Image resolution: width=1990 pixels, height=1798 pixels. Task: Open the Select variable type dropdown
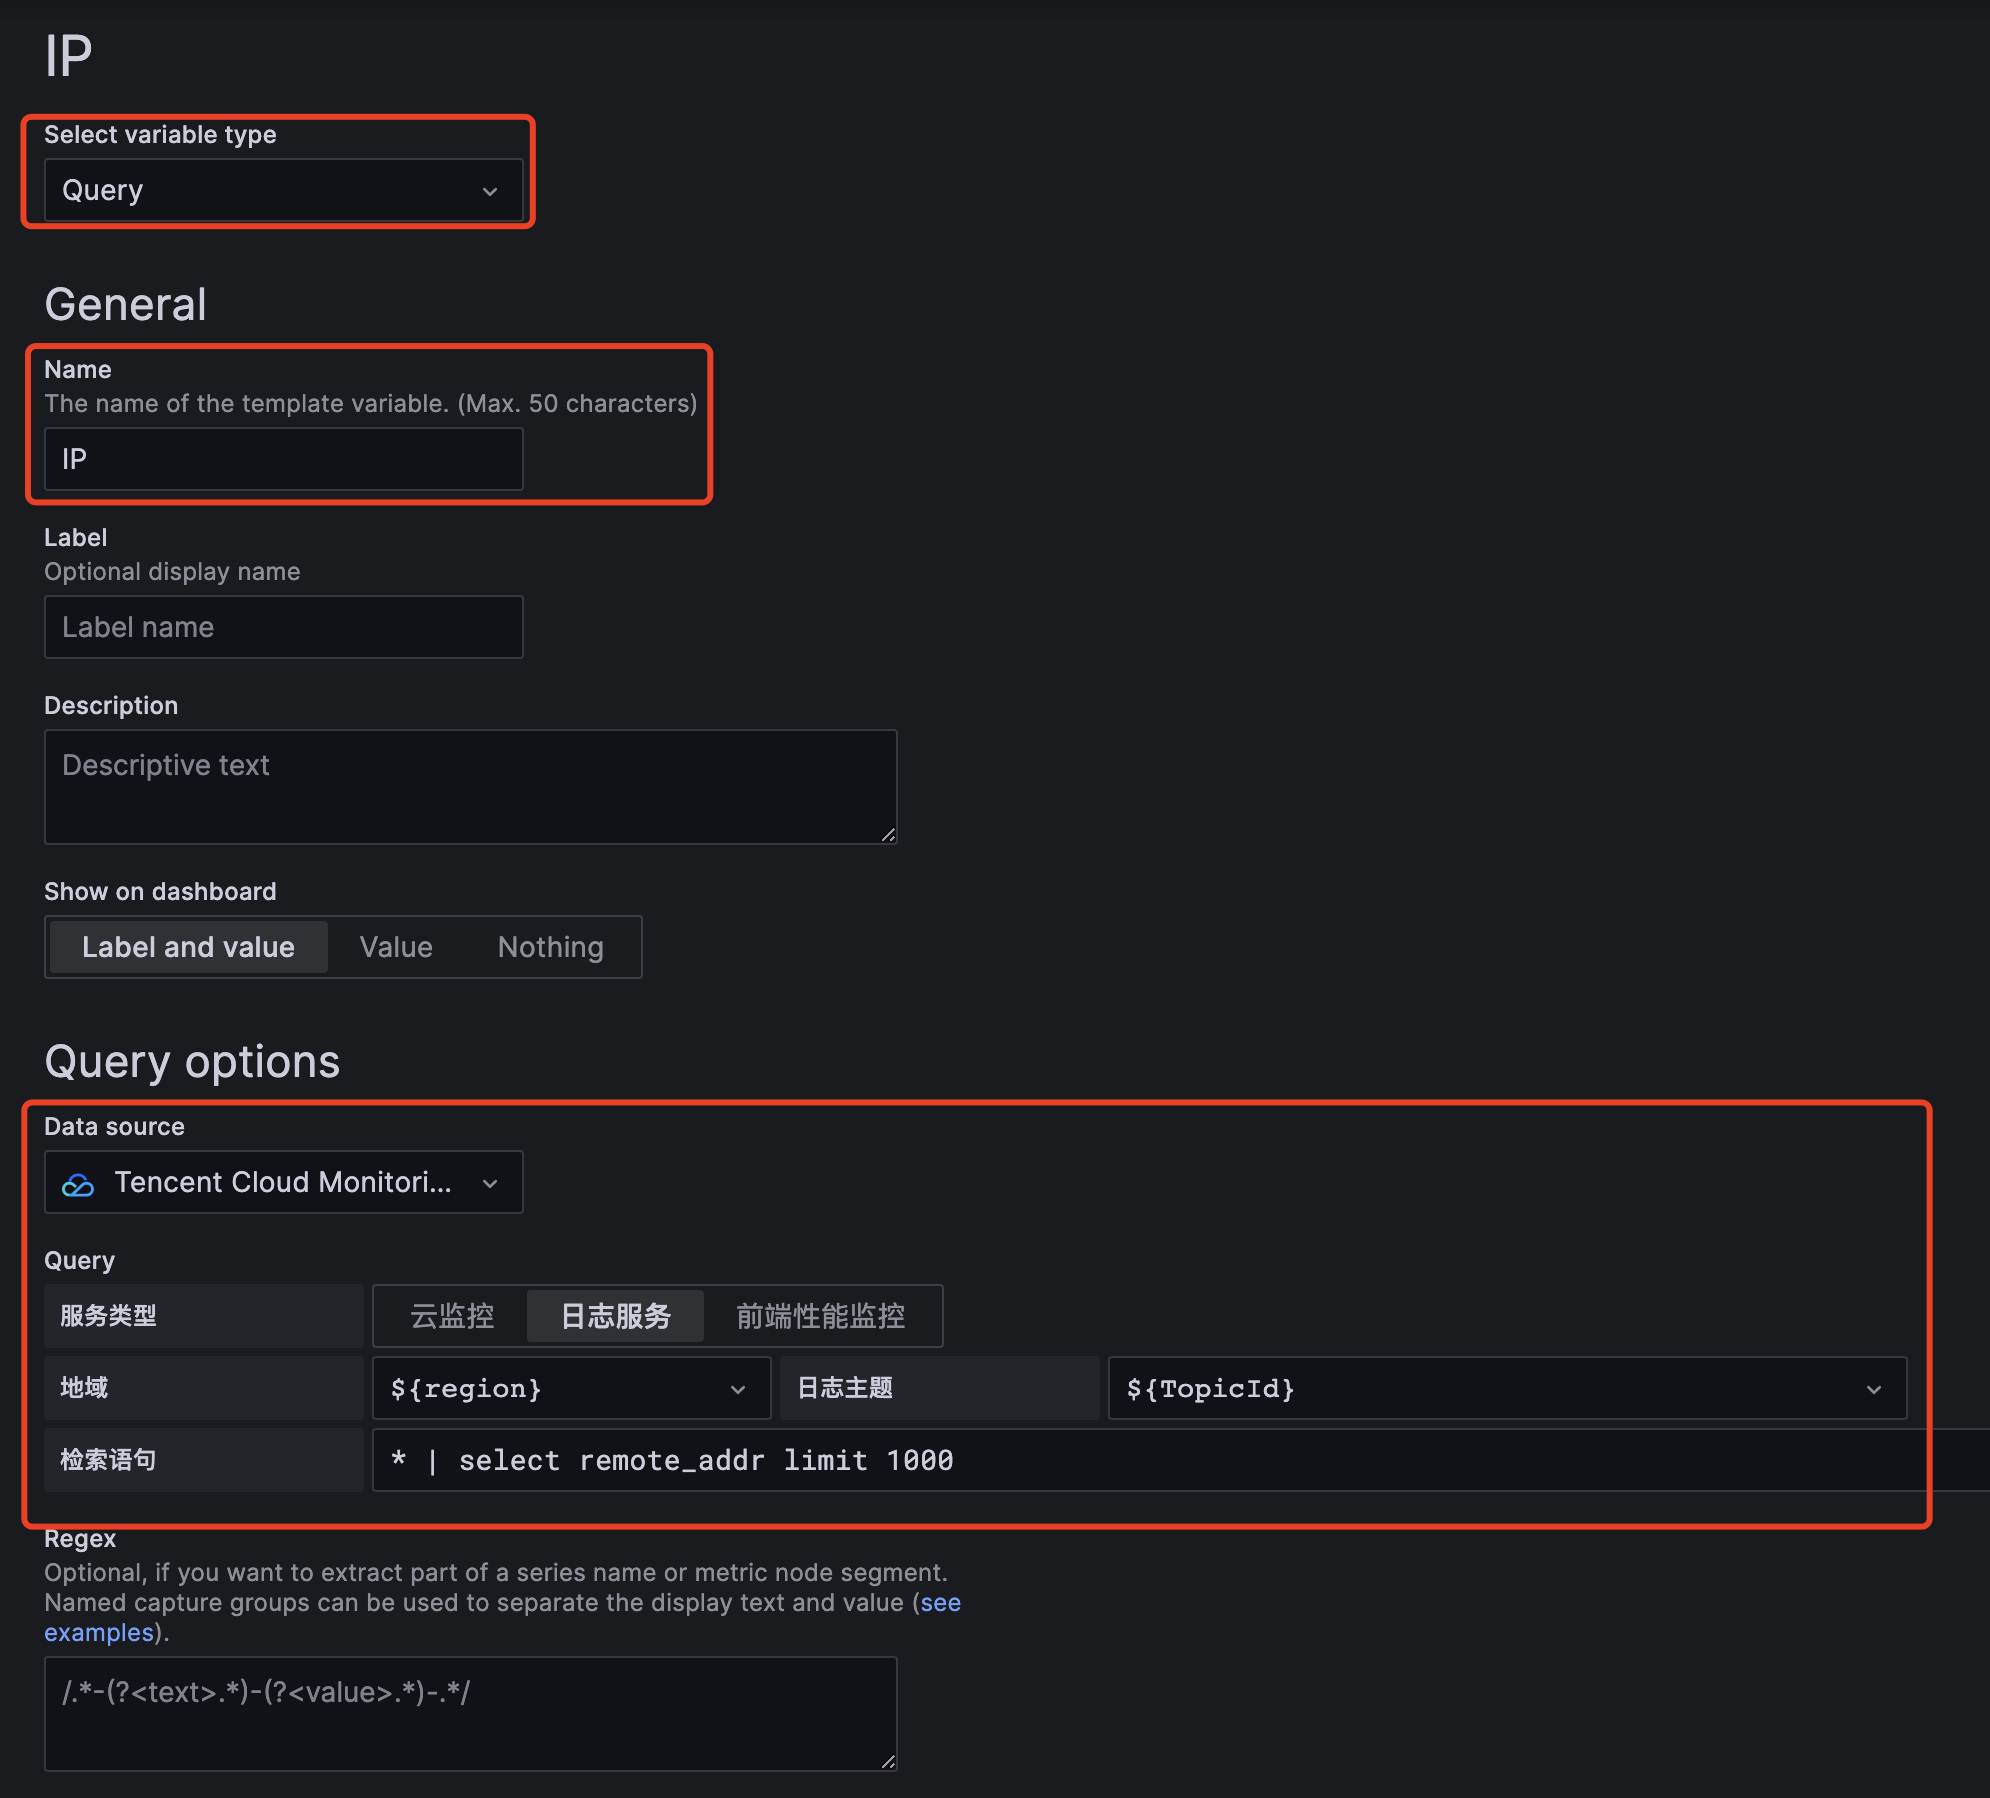coord(284,190)
